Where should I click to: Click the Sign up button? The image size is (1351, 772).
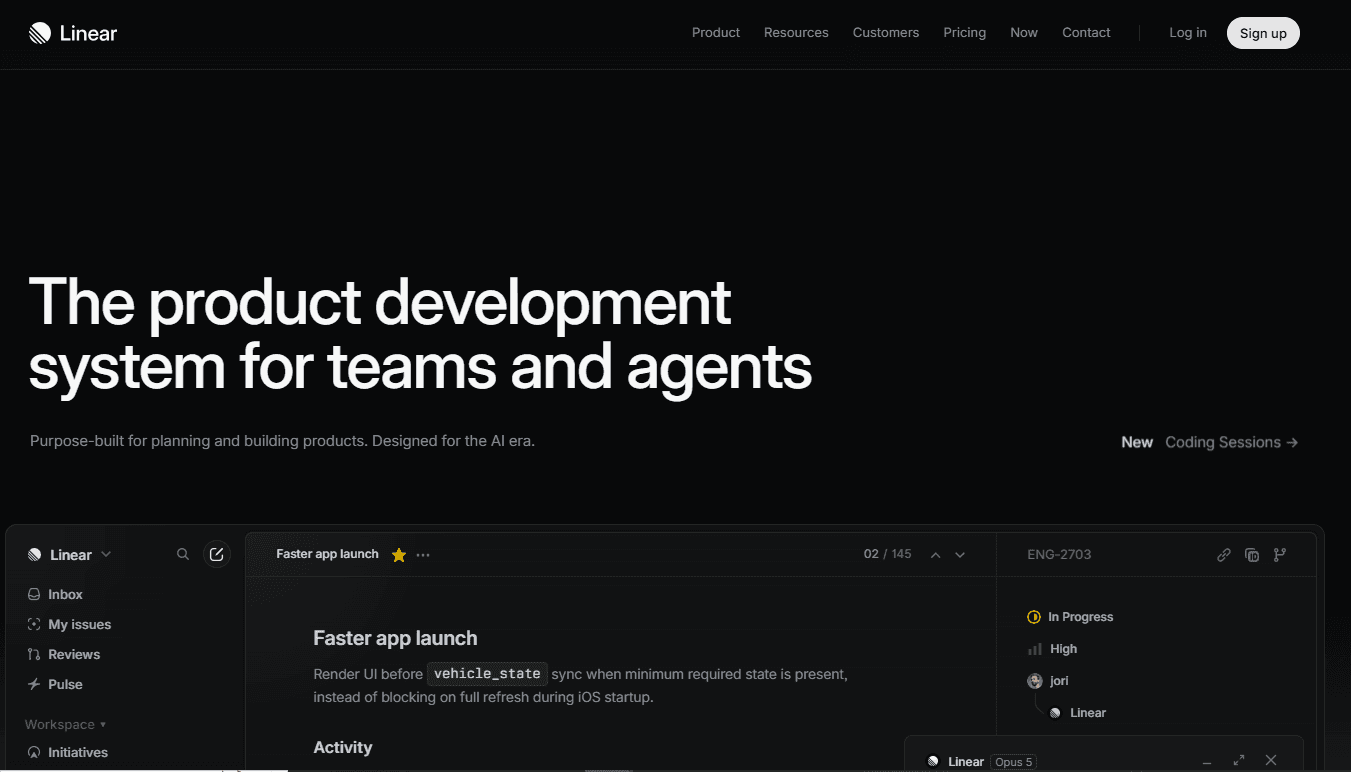[1263, 33]
